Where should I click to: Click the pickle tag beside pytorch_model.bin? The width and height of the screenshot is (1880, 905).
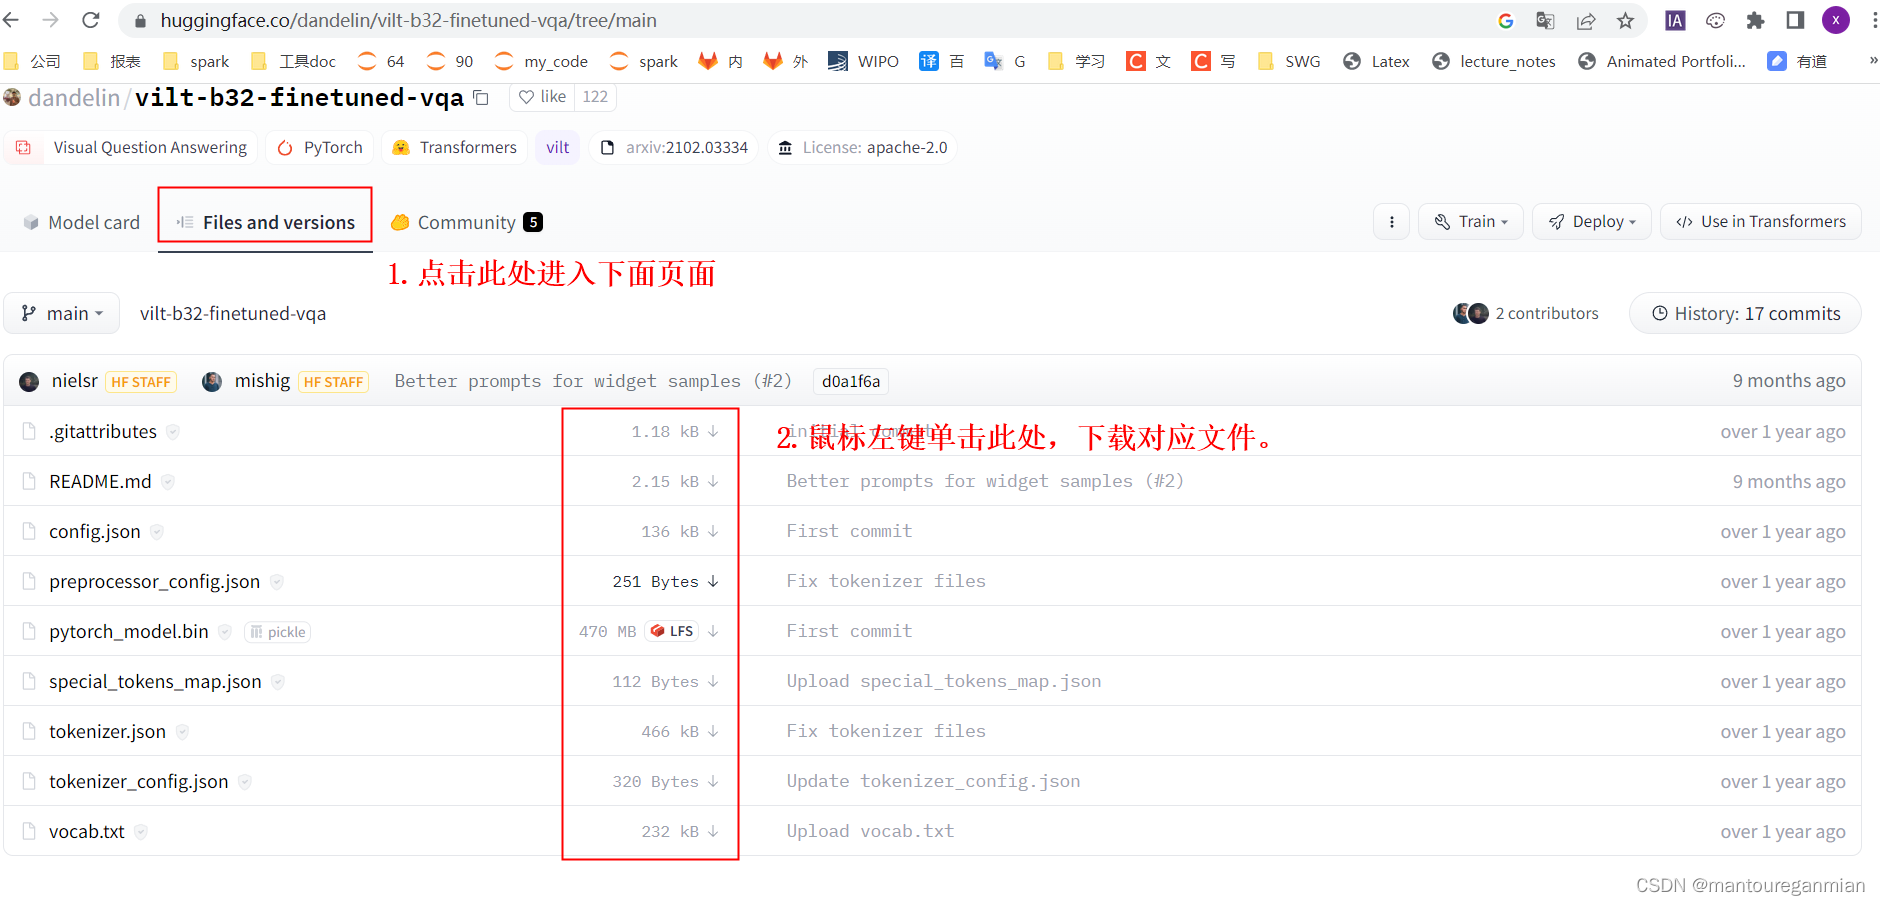(x=278, y=632)
